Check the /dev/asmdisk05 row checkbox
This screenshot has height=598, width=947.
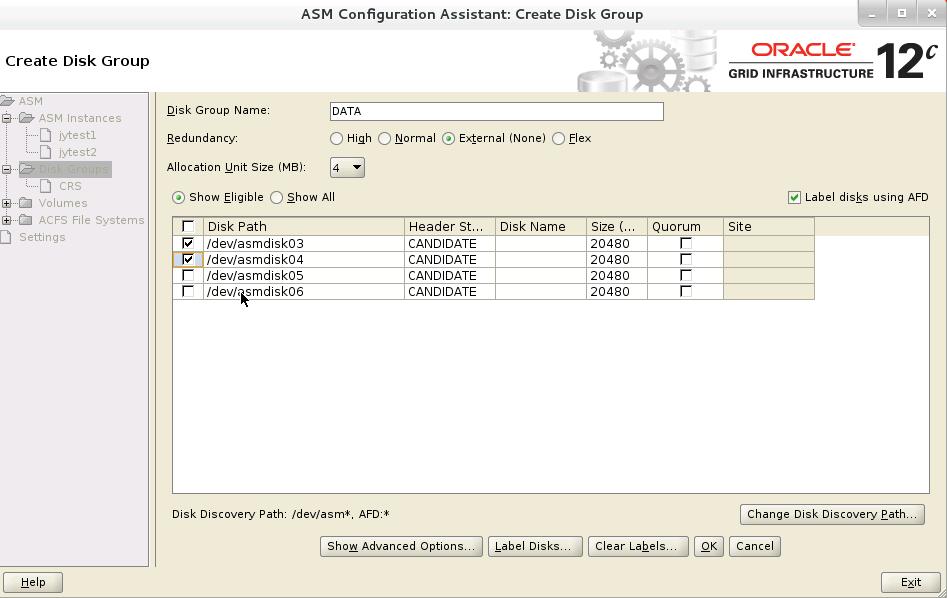tap(188, 275)
